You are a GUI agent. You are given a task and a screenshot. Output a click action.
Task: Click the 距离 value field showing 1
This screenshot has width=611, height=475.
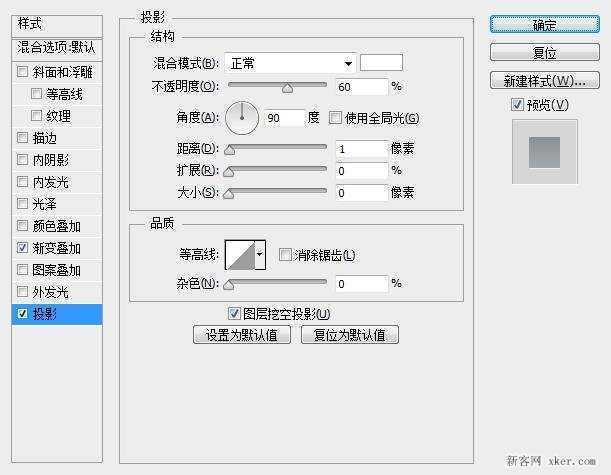[362, 149]
